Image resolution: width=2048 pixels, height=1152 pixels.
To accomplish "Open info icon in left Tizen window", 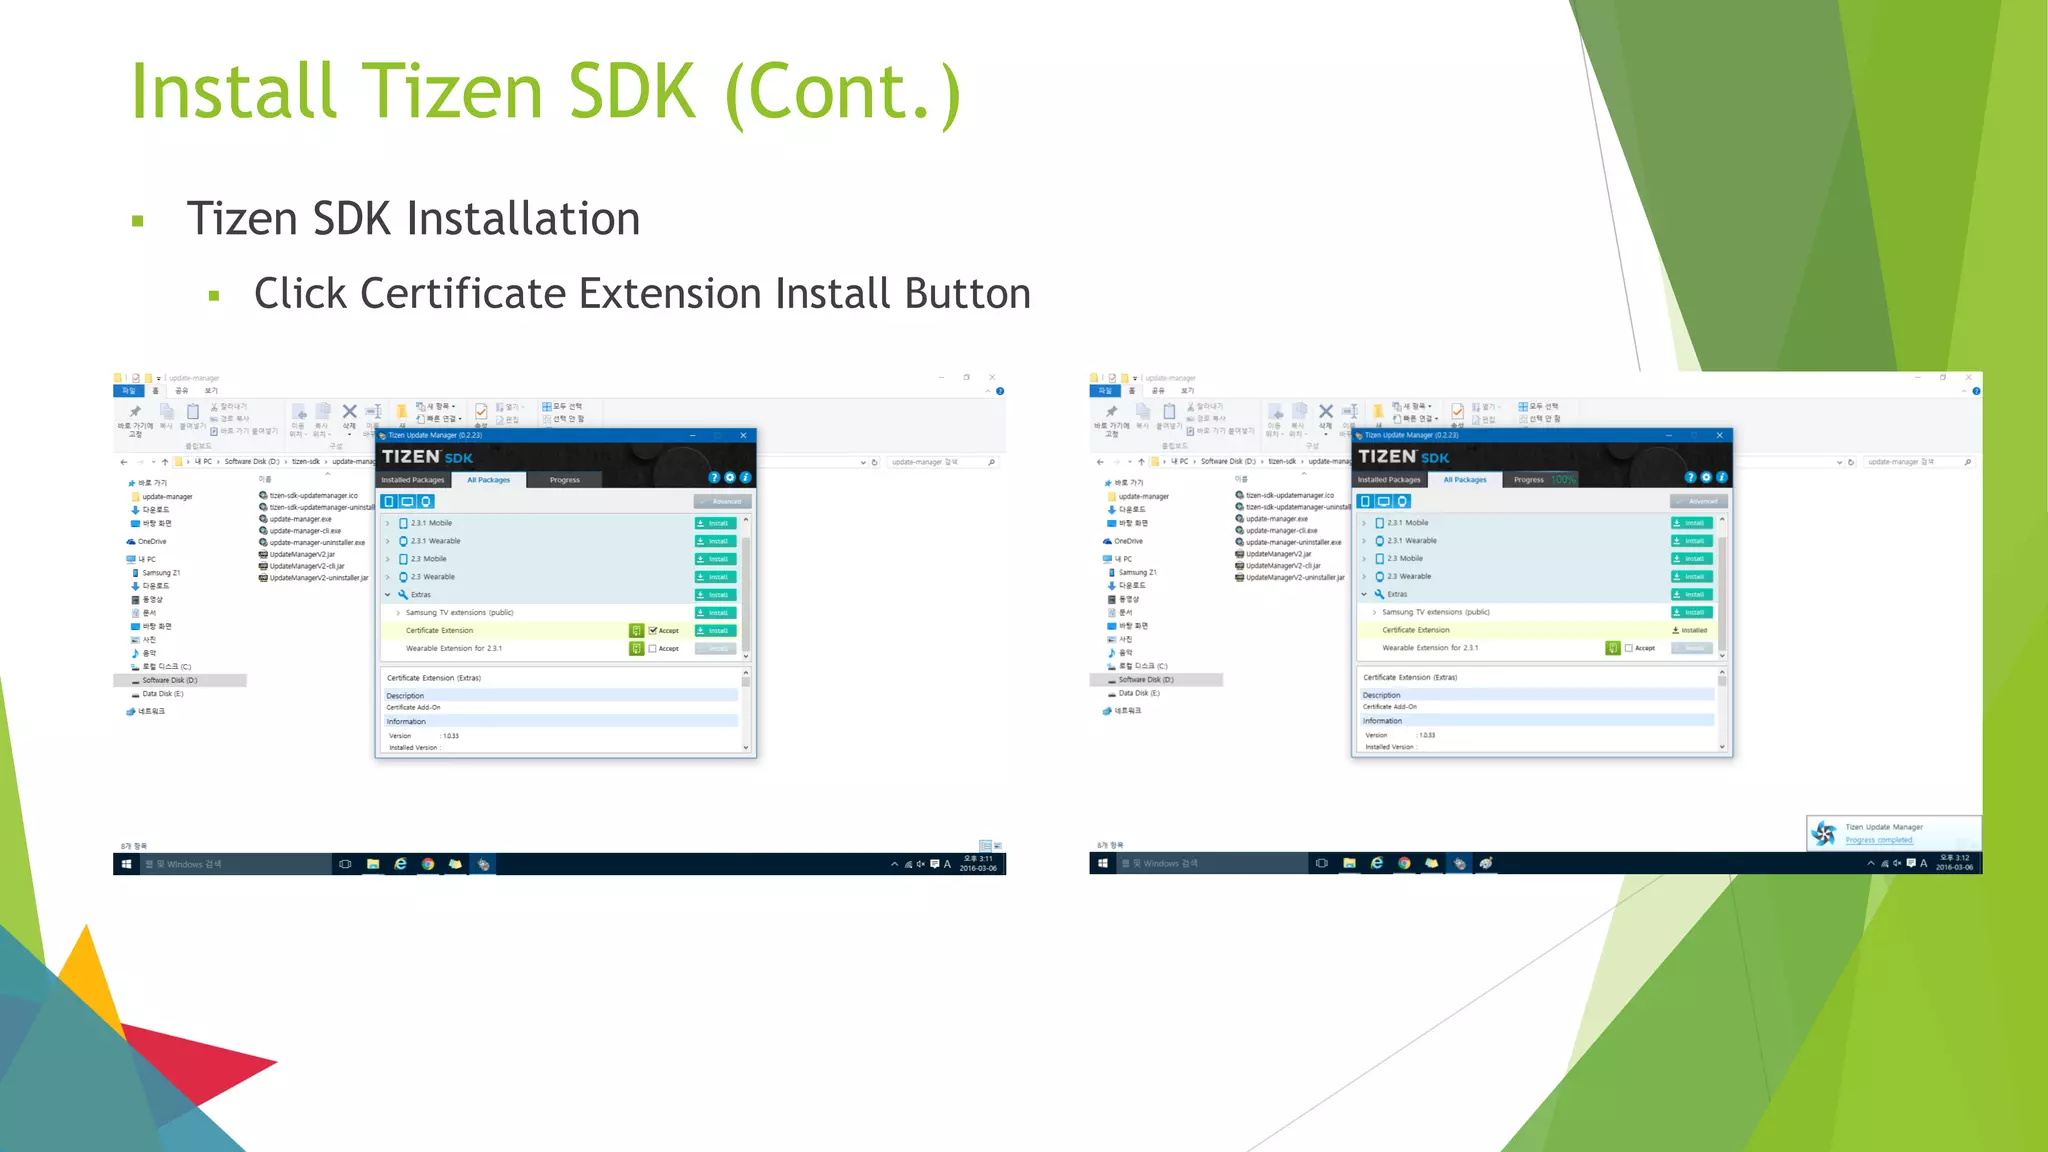I will 745,478.
